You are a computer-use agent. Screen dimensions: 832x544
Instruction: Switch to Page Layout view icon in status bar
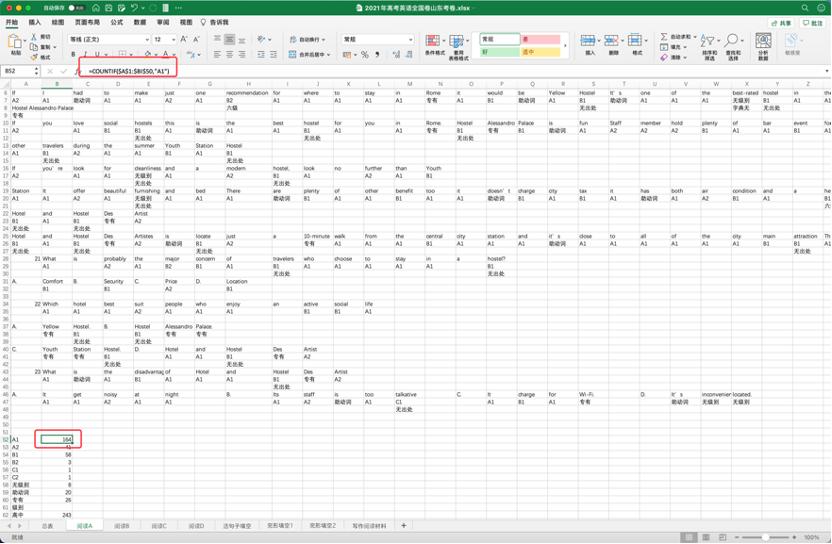[706, 538]
